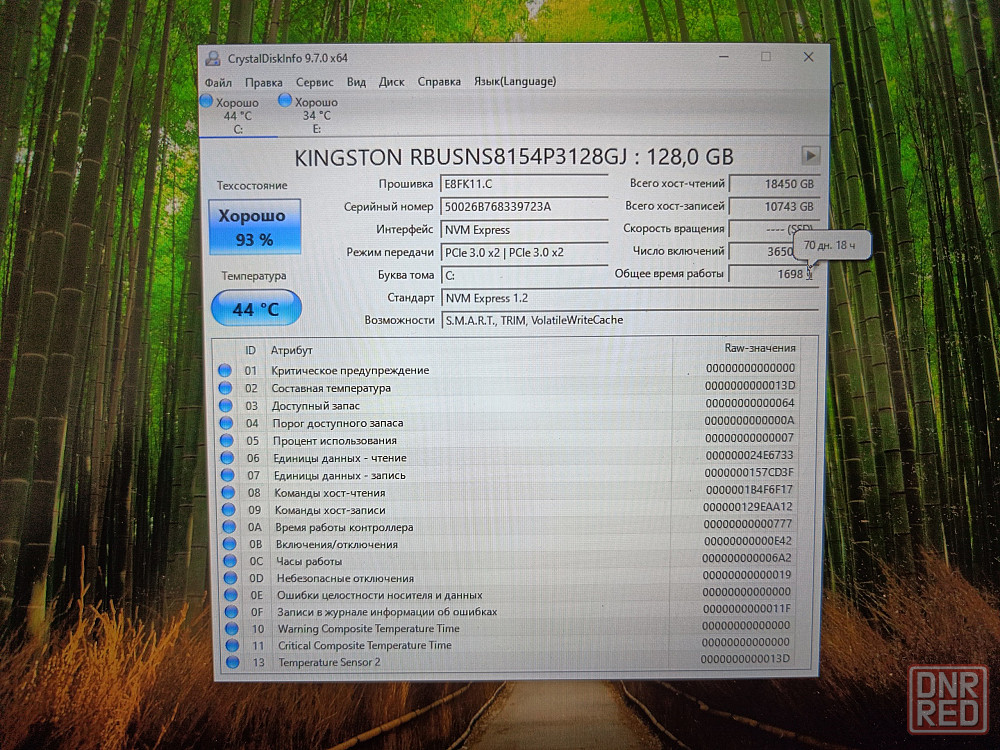Viewport: 1000px width, 750px height.
Task: Click status icon for Порог доступного запаса
Action: (x=226, y=423)
